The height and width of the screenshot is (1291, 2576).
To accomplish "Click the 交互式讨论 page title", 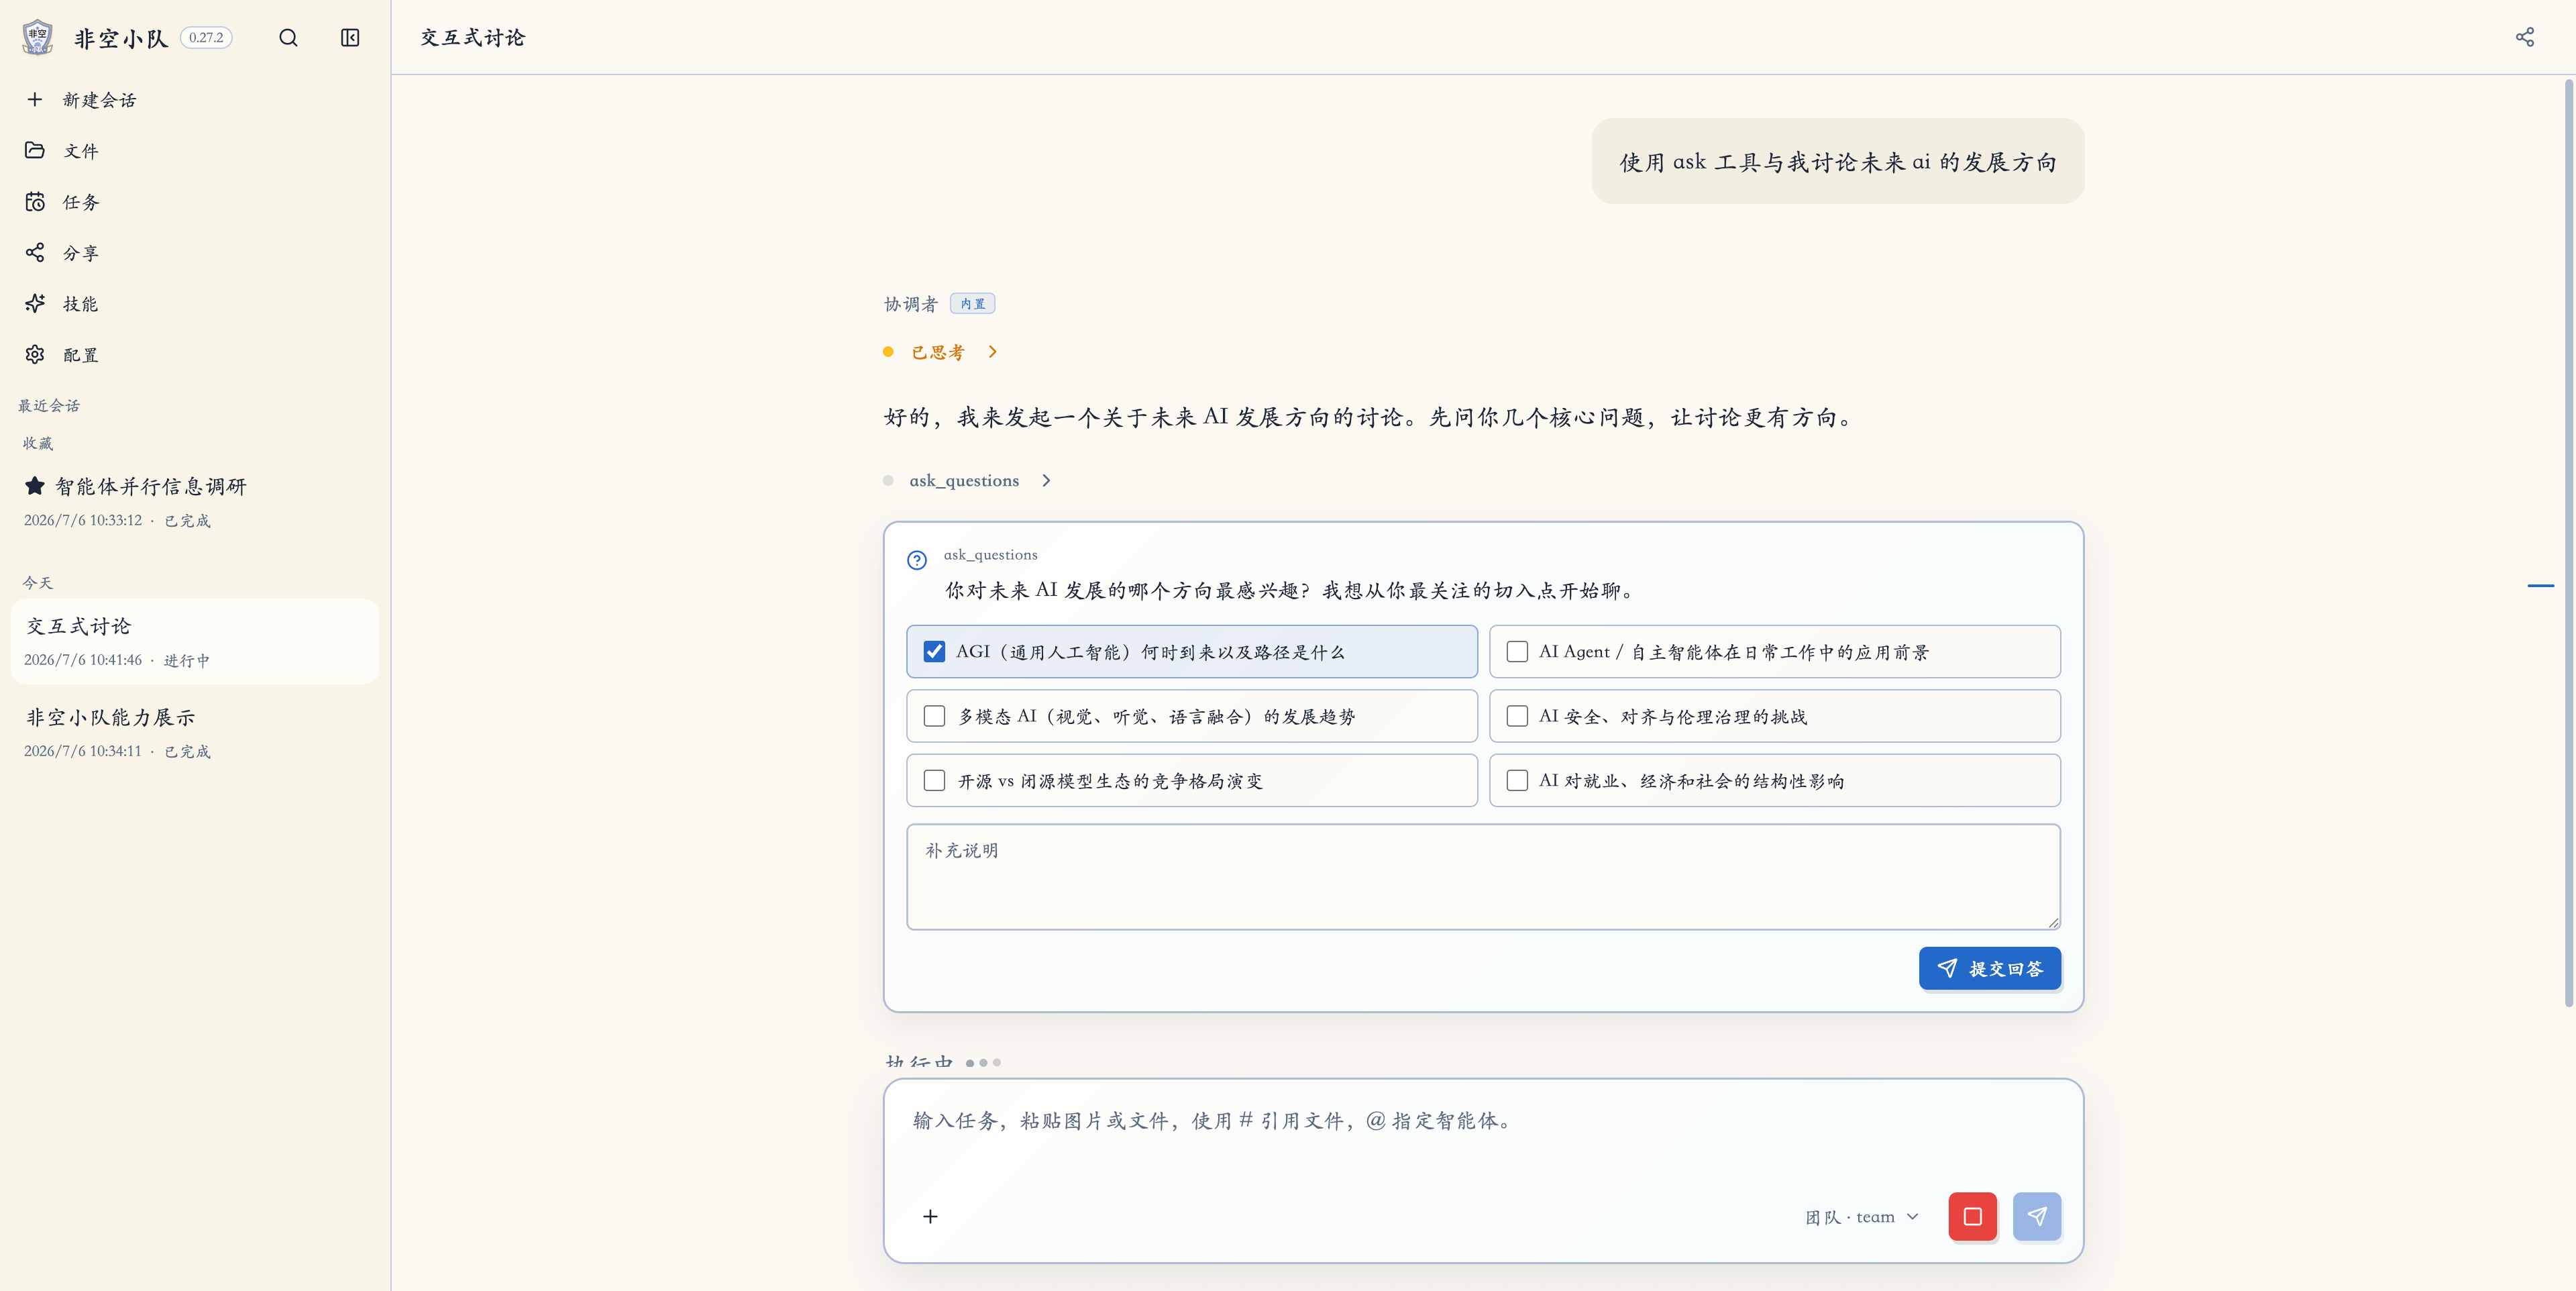I will point(472,38).
